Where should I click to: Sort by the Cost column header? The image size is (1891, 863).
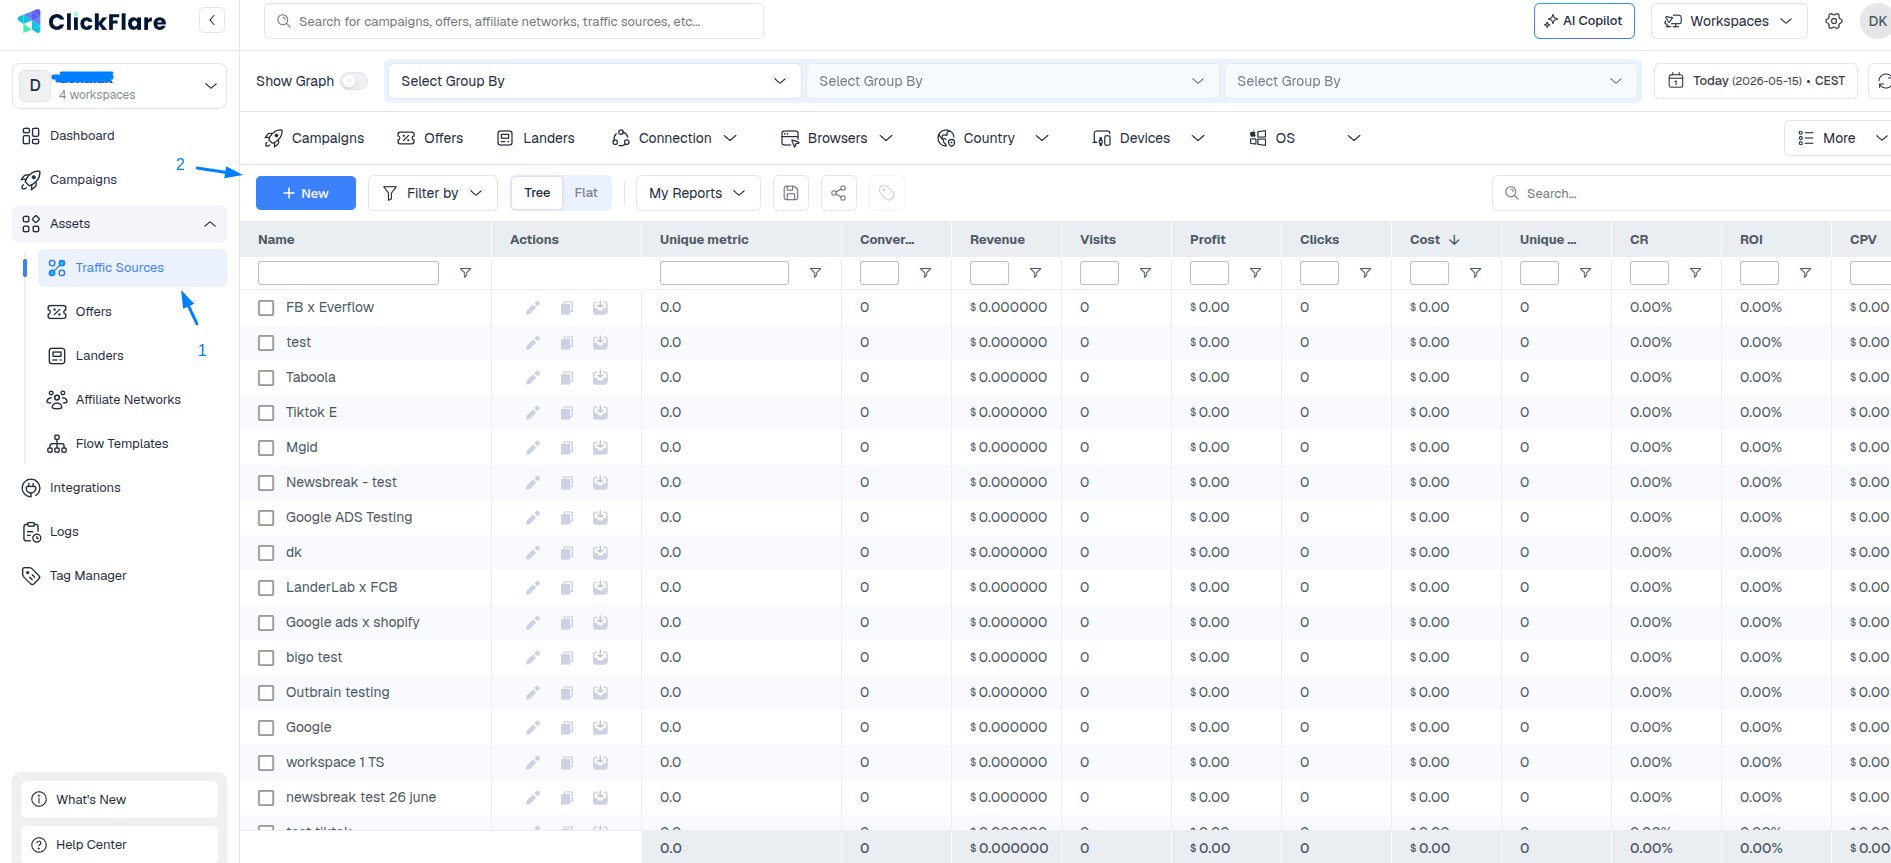coord(1435,240)
